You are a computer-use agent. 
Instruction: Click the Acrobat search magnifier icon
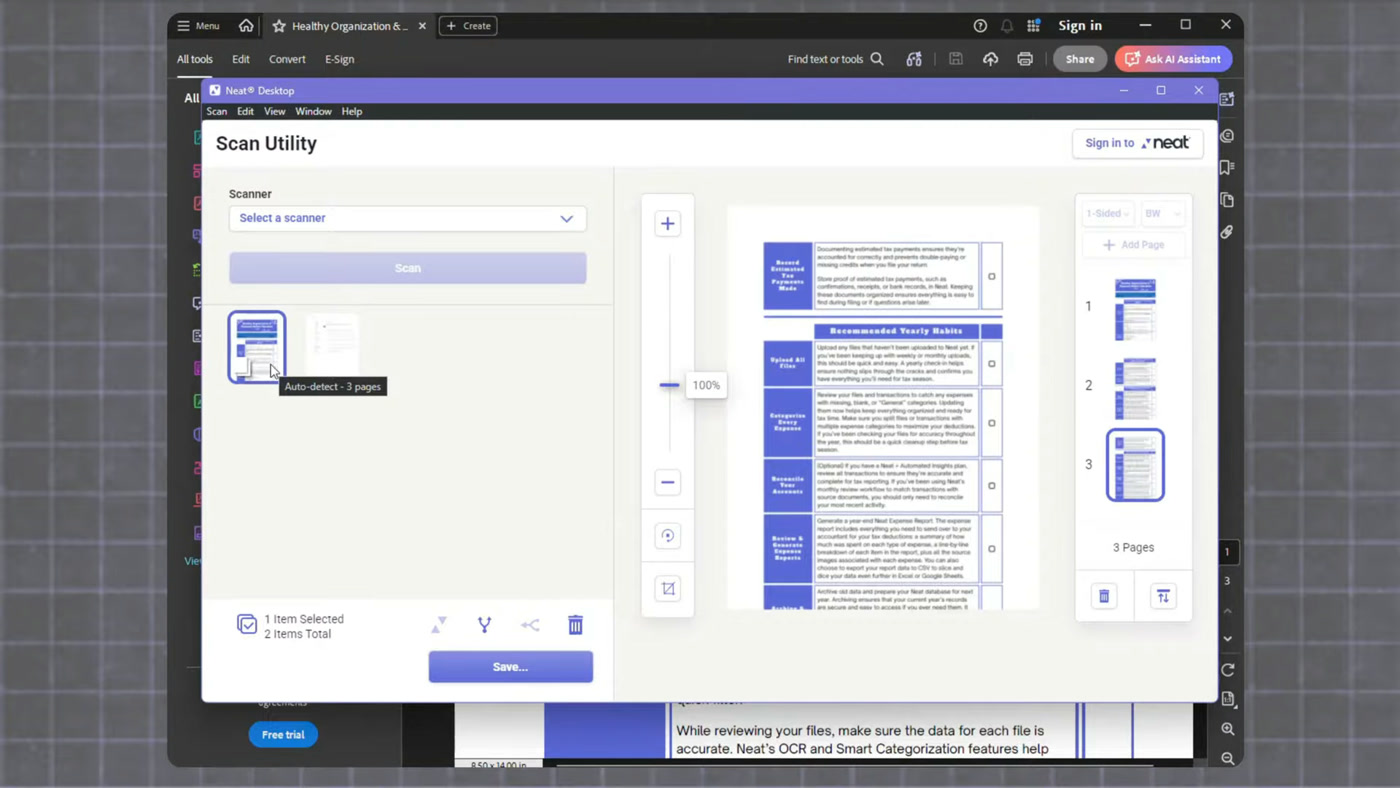(x=877, y=59)
